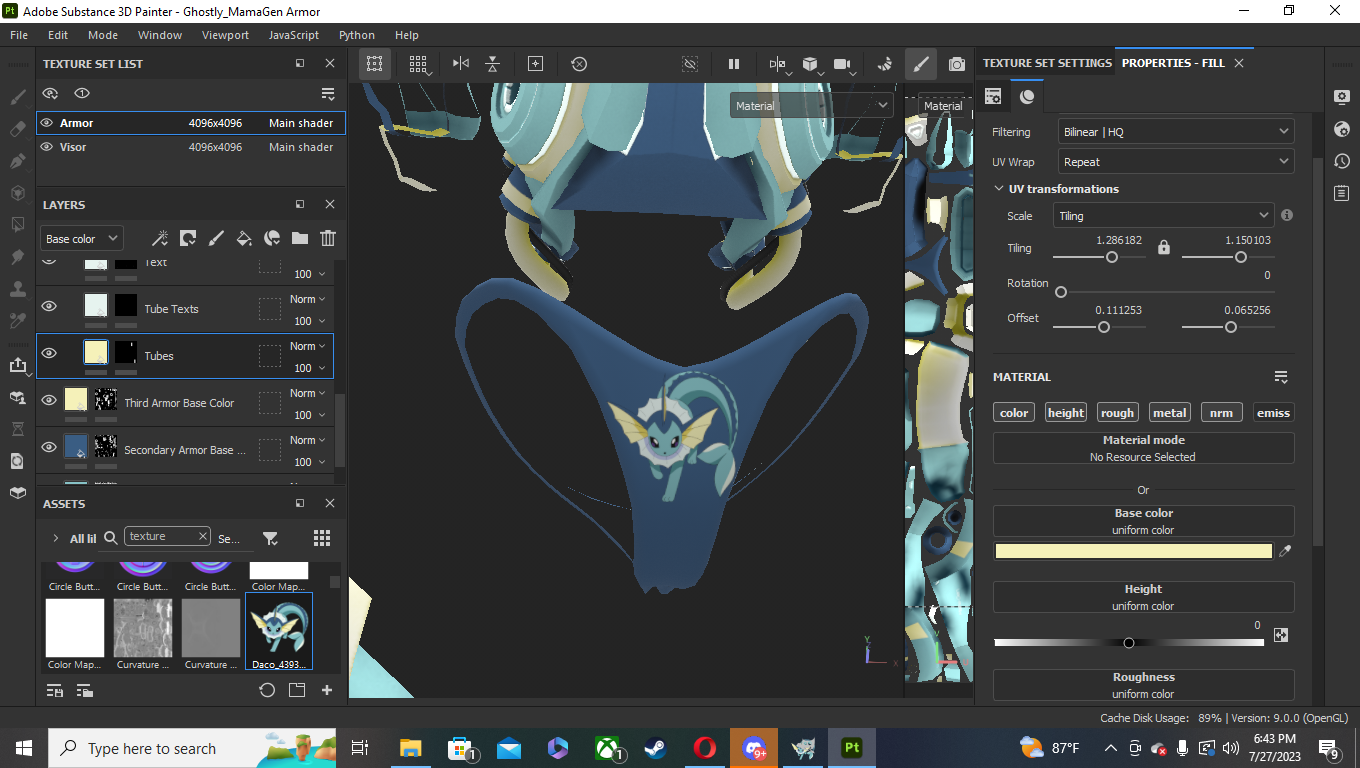Open the Export textures icon in left toolbar
Image resolution: width=1360 pixels, height=768 pixels.
tap(17, 365)
